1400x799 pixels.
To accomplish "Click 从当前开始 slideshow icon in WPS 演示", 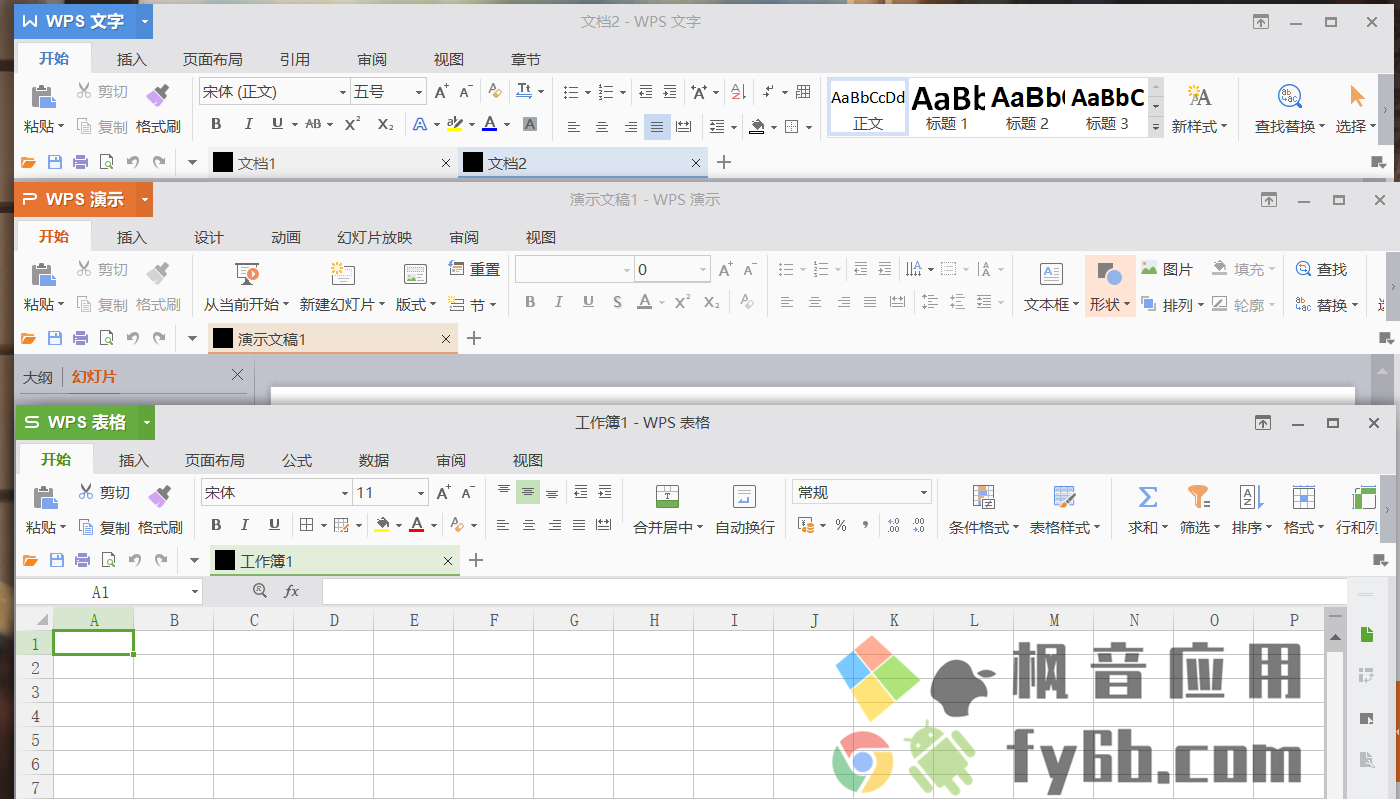I will pos(247,273).
